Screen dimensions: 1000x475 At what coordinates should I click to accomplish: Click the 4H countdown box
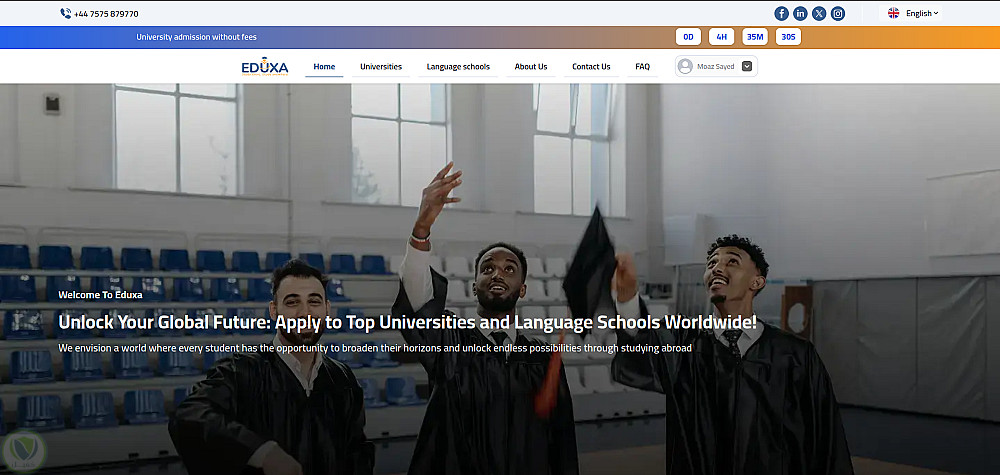click(x=721, y=37)
